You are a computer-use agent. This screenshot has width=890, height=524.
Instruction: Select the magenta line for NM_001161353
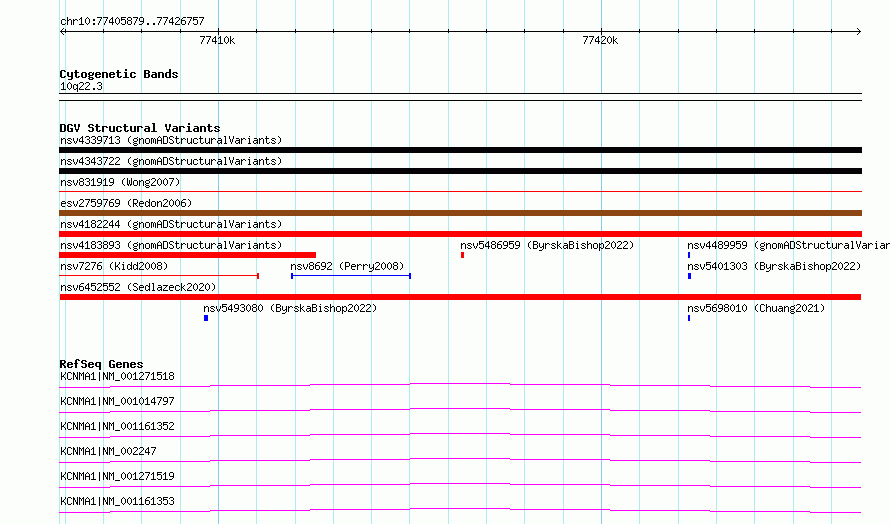coord(460,510)
